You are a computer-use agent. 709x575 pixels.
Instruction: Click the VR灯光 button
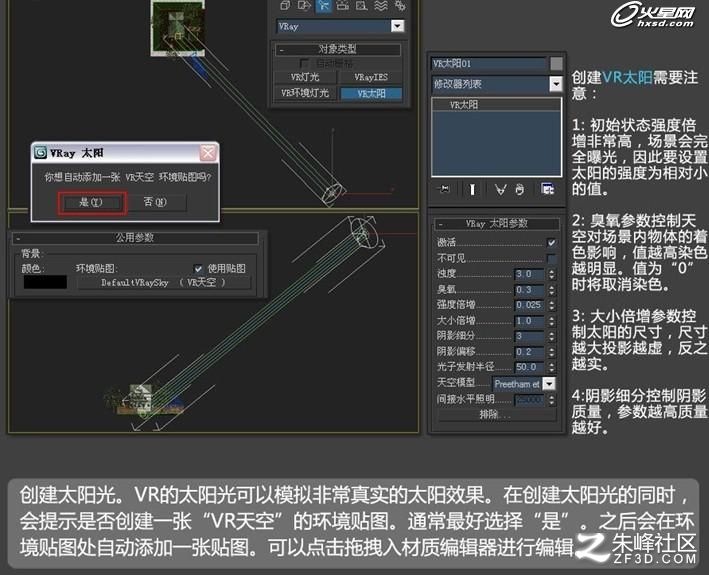point(305,77)
